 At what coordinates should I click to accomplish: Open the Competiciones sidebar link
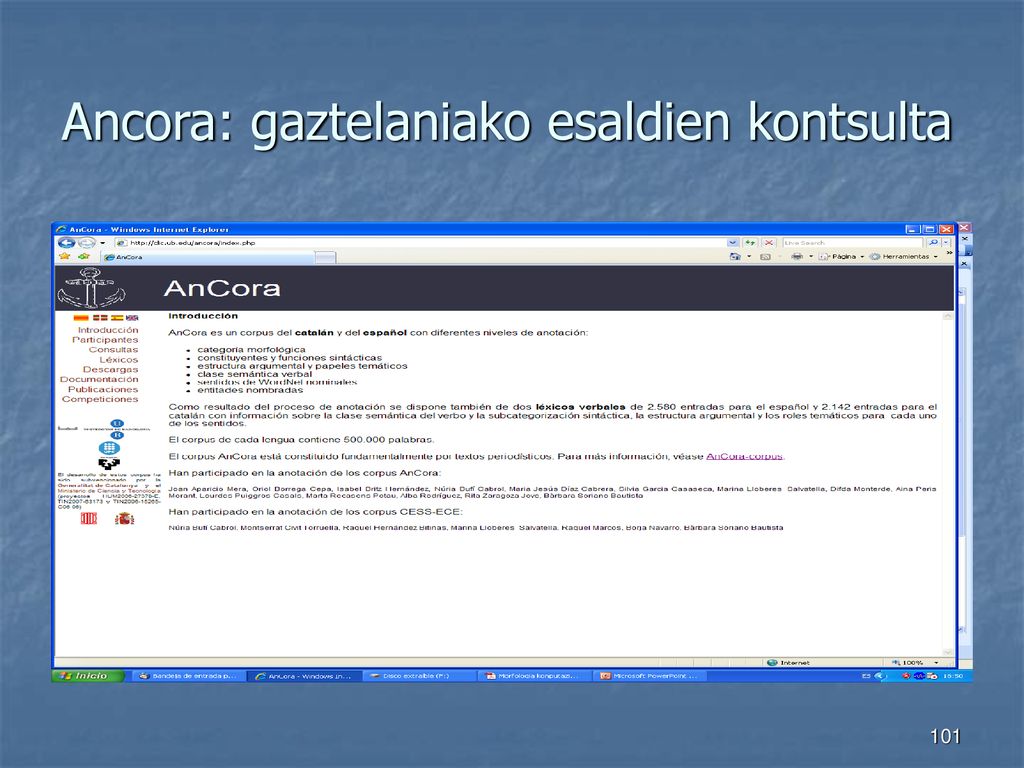tap(100, 399)
